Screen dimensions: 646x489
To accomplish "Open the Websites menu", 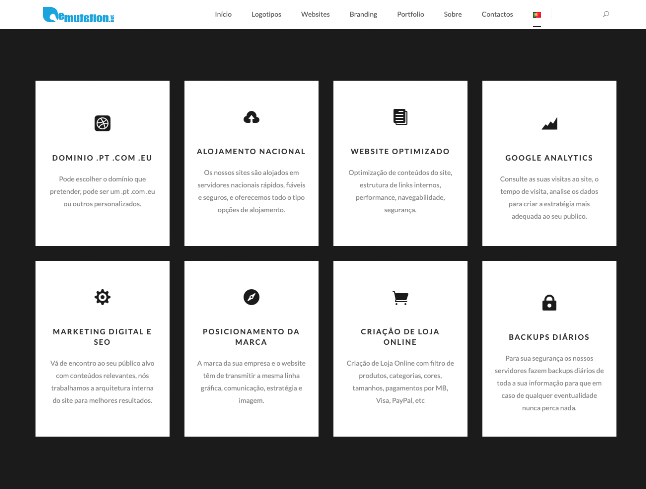I will (x=315, y=14).
